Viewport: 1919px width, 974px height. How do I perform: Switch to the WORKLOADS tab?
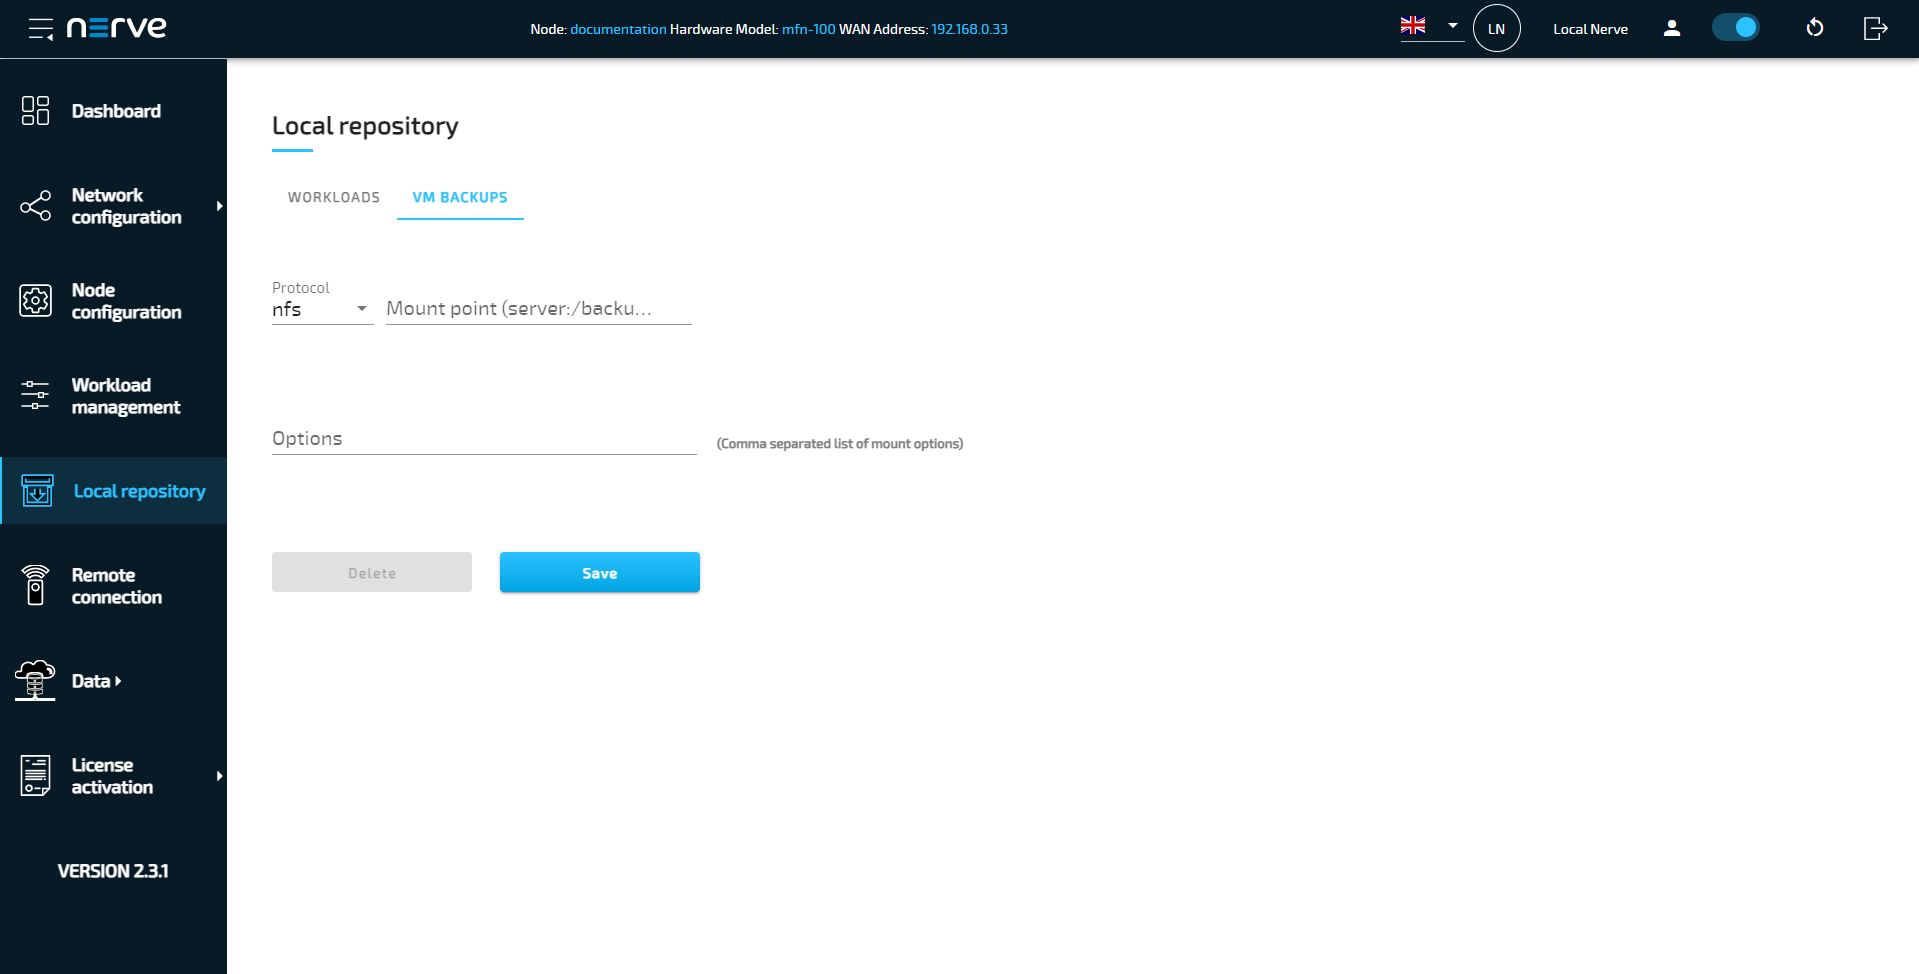pyautogui.click(x=333, y=197)
